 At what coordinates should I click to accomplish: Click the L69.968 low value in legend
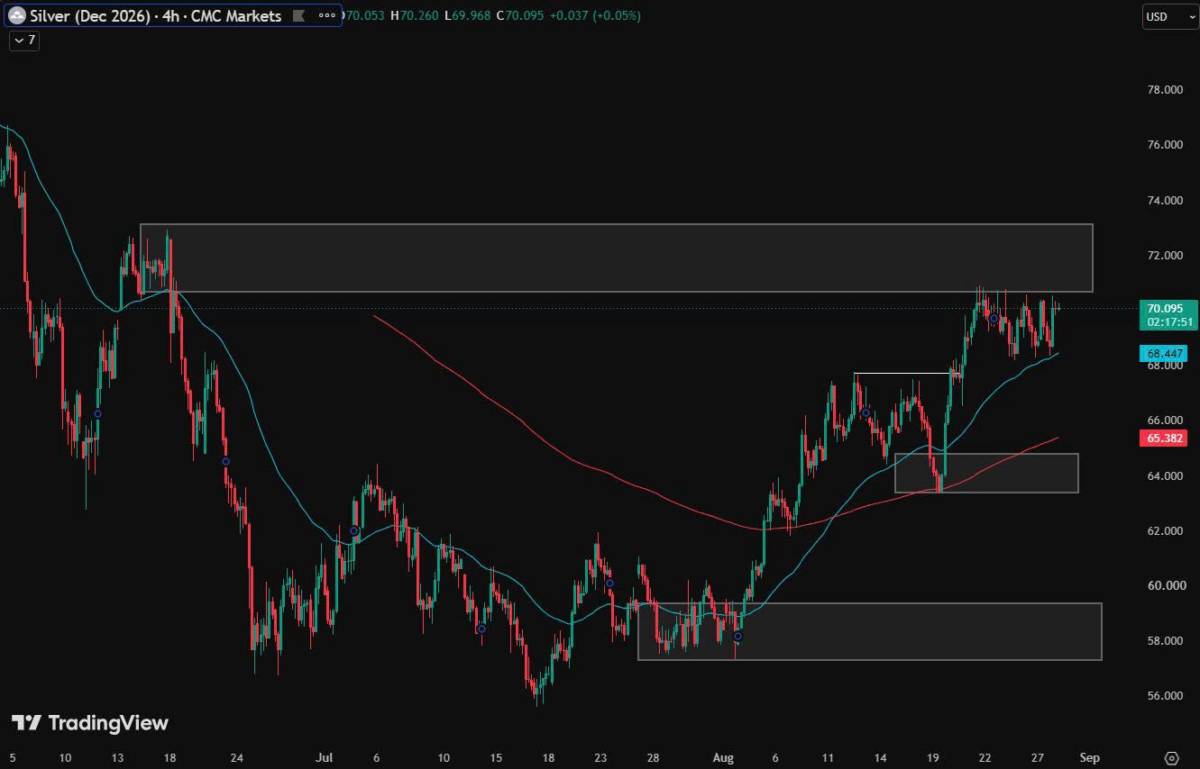(468, 16)
